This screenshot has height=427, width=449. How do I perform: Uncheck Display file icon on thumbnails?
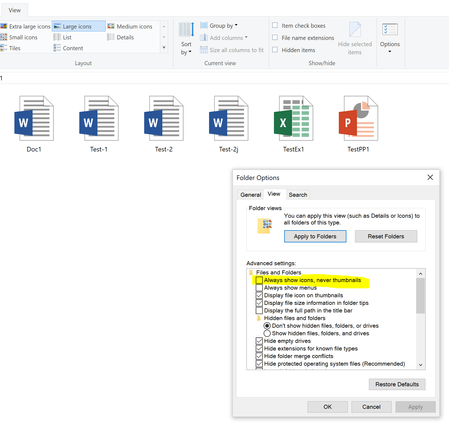(x=259, y=295)
